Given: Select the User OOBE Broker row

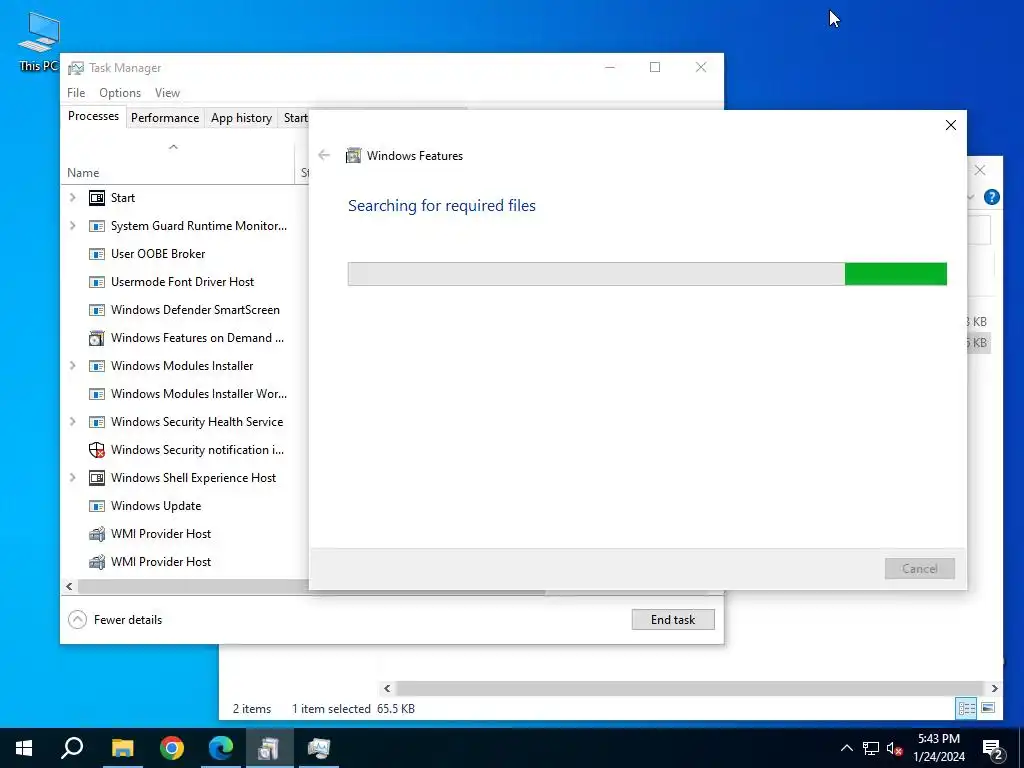Looking at the screenshot, I should [185, 254].
